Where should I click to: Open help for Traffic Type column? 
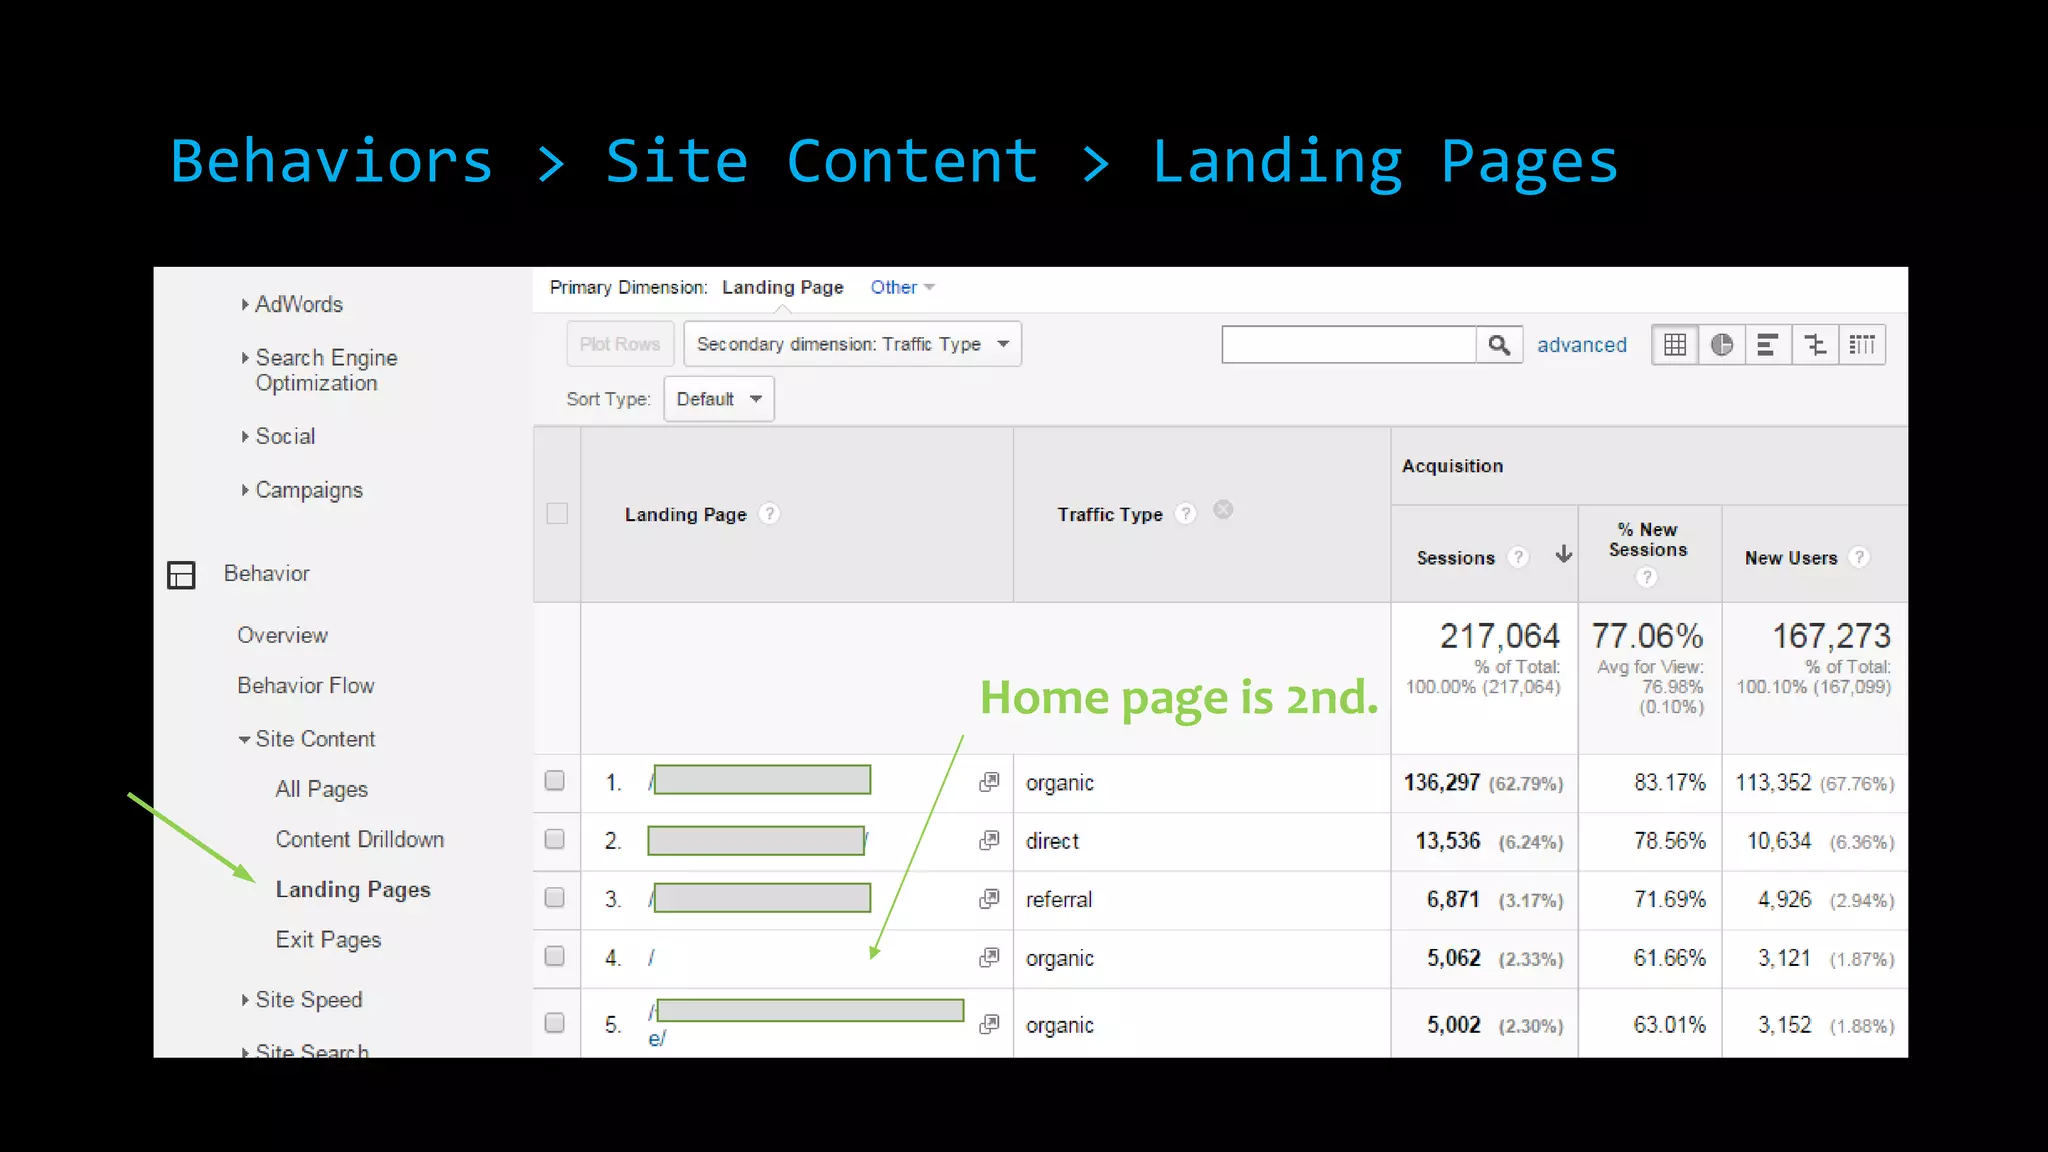click(1185, 514)
